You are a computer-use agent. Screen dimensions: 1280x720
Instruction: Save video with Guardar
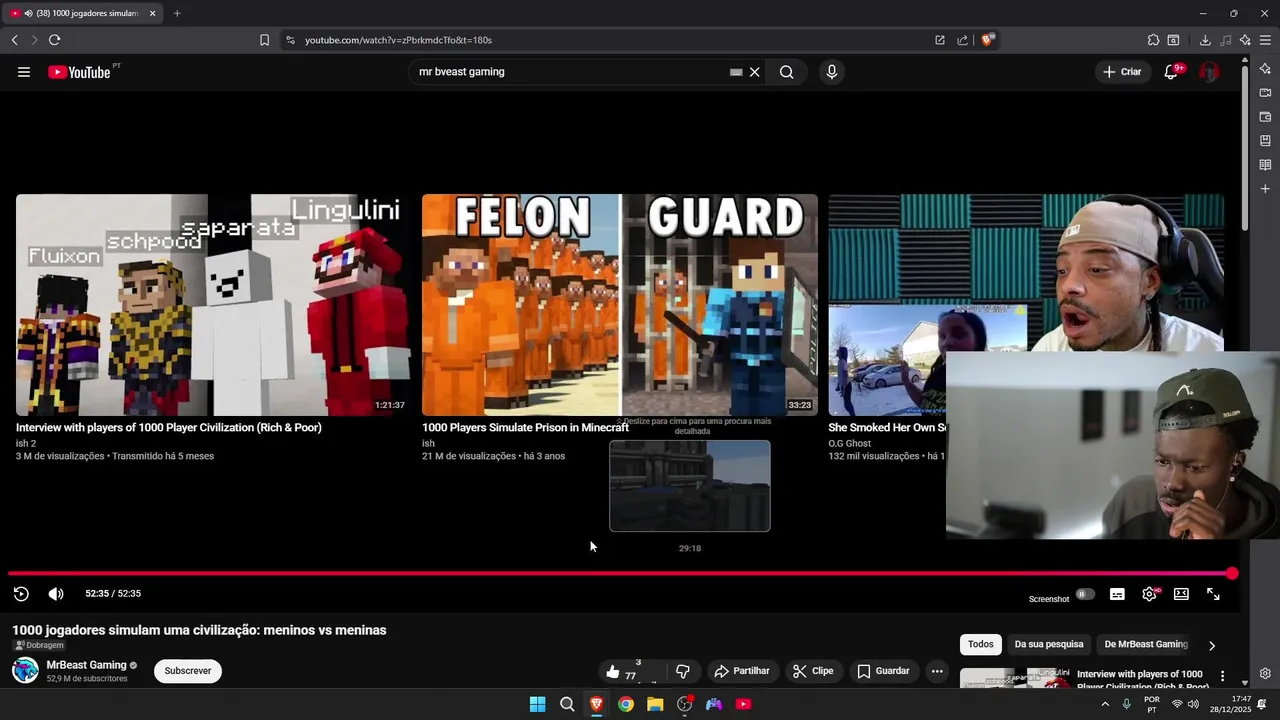(x=884, y=671)
